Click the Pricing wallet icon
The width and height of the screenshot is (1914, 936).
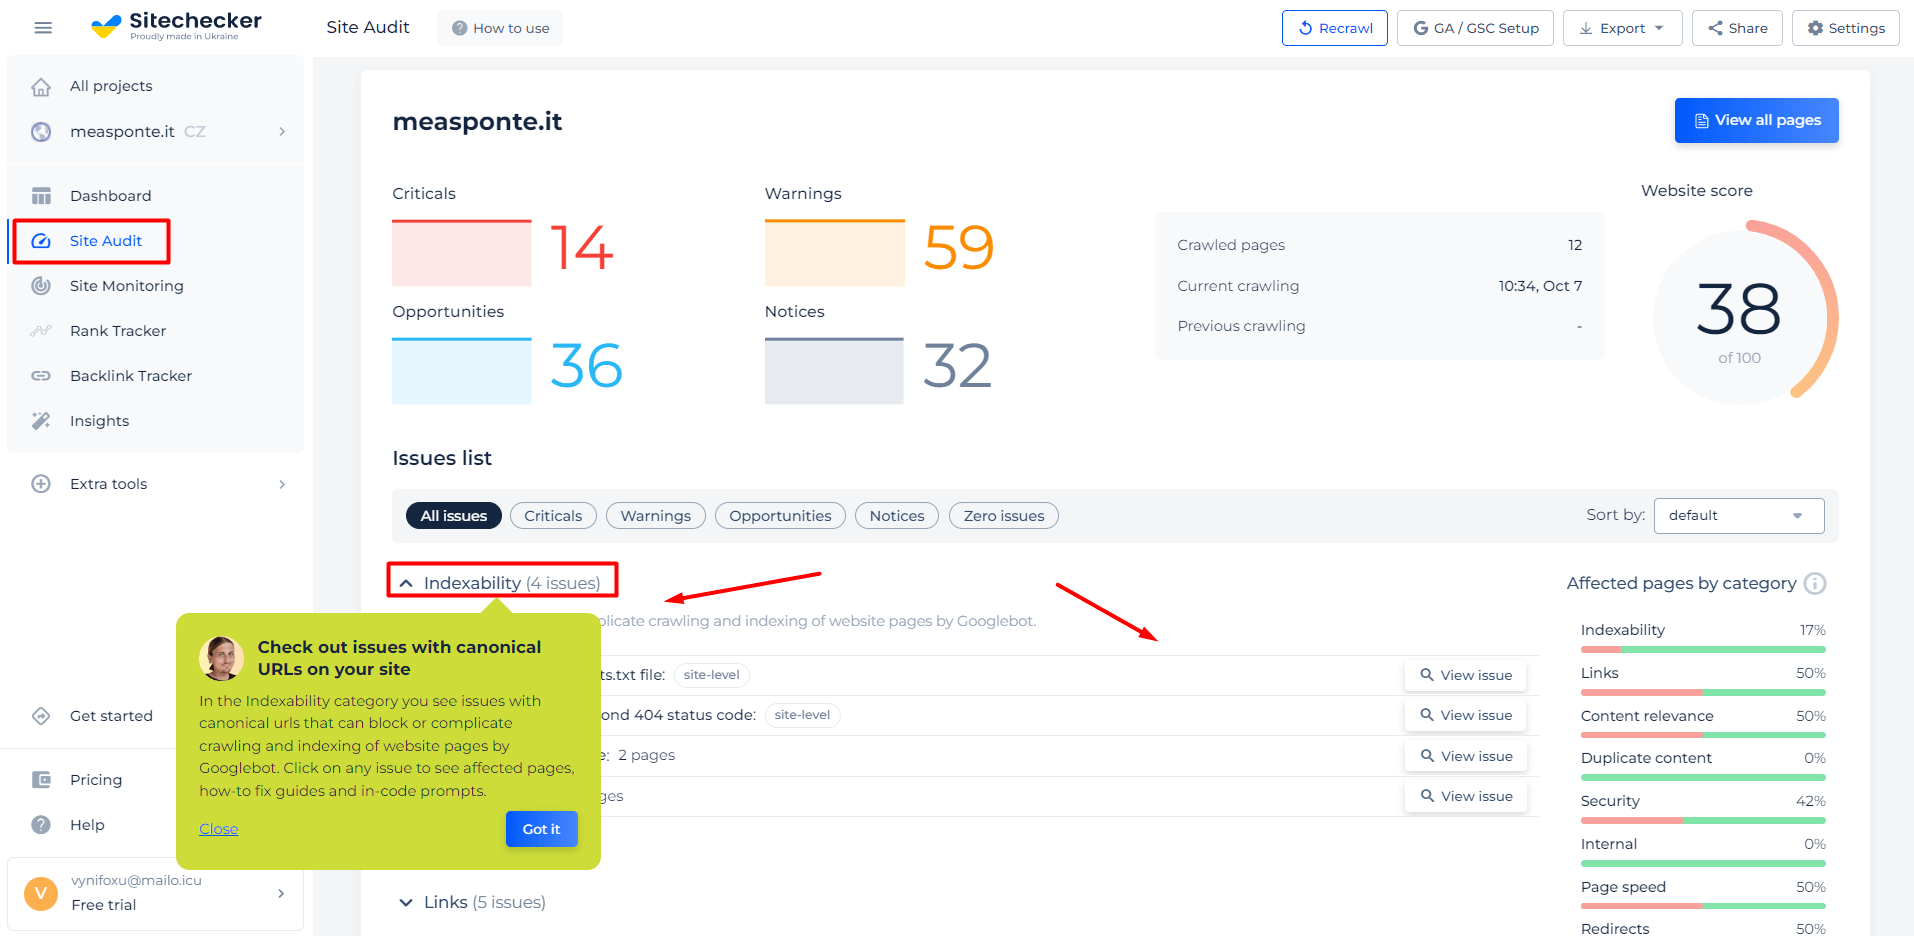[x=41, y=780]
